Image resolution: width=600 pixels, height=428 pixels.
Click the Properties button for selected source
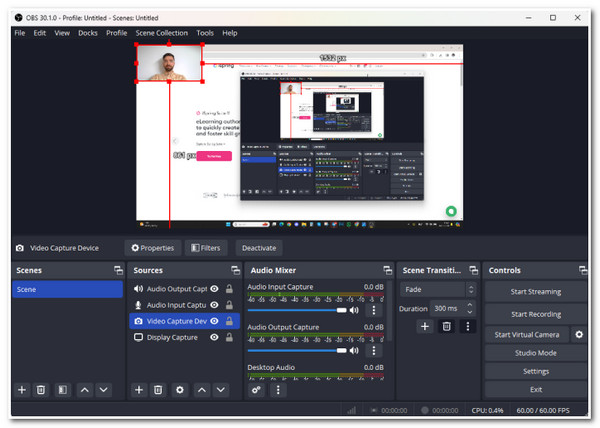[152, 248]
